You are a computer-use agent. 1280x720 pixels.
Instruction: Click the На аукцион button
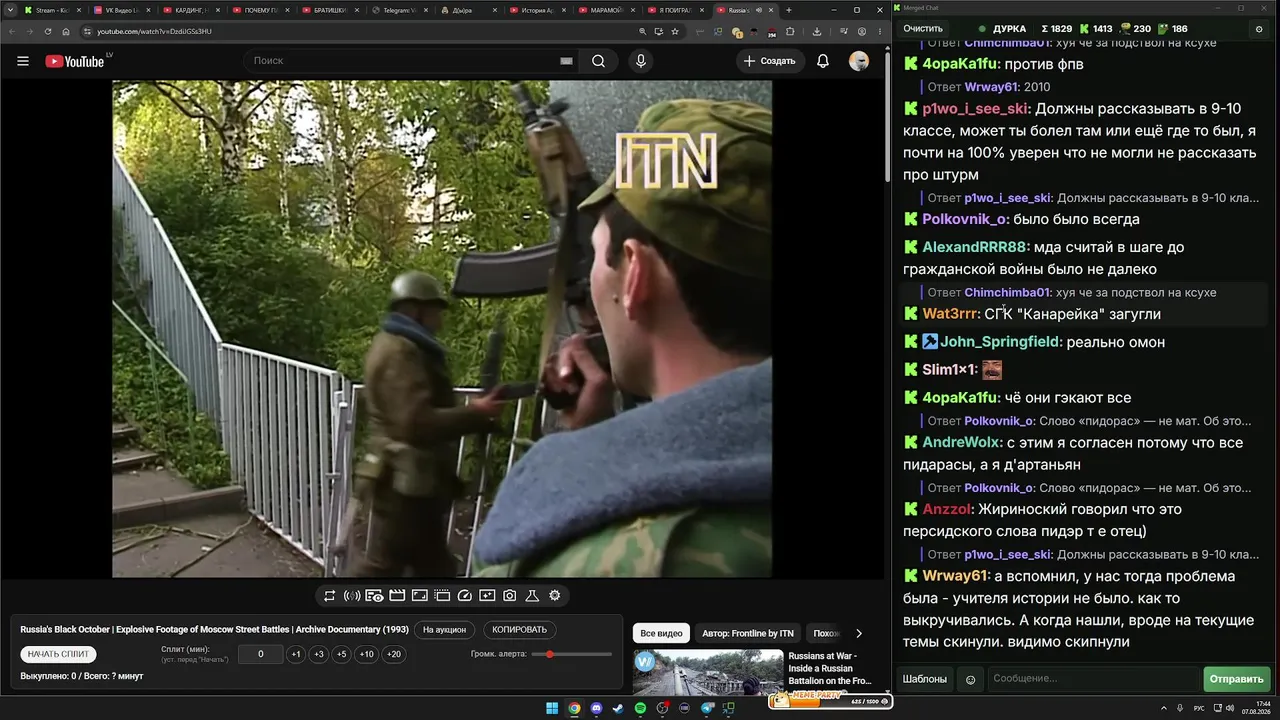444,630
